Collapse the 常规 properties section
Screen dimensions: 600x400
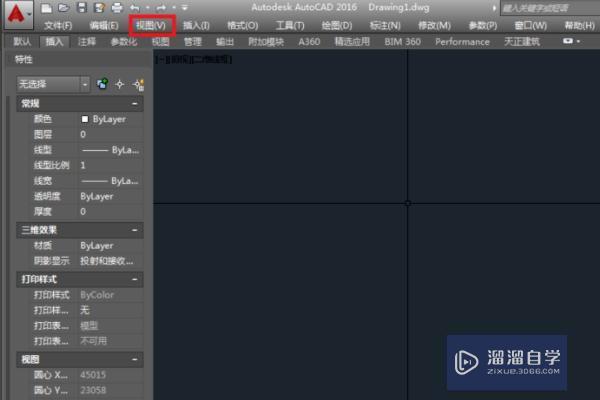[x=134, y=104]
